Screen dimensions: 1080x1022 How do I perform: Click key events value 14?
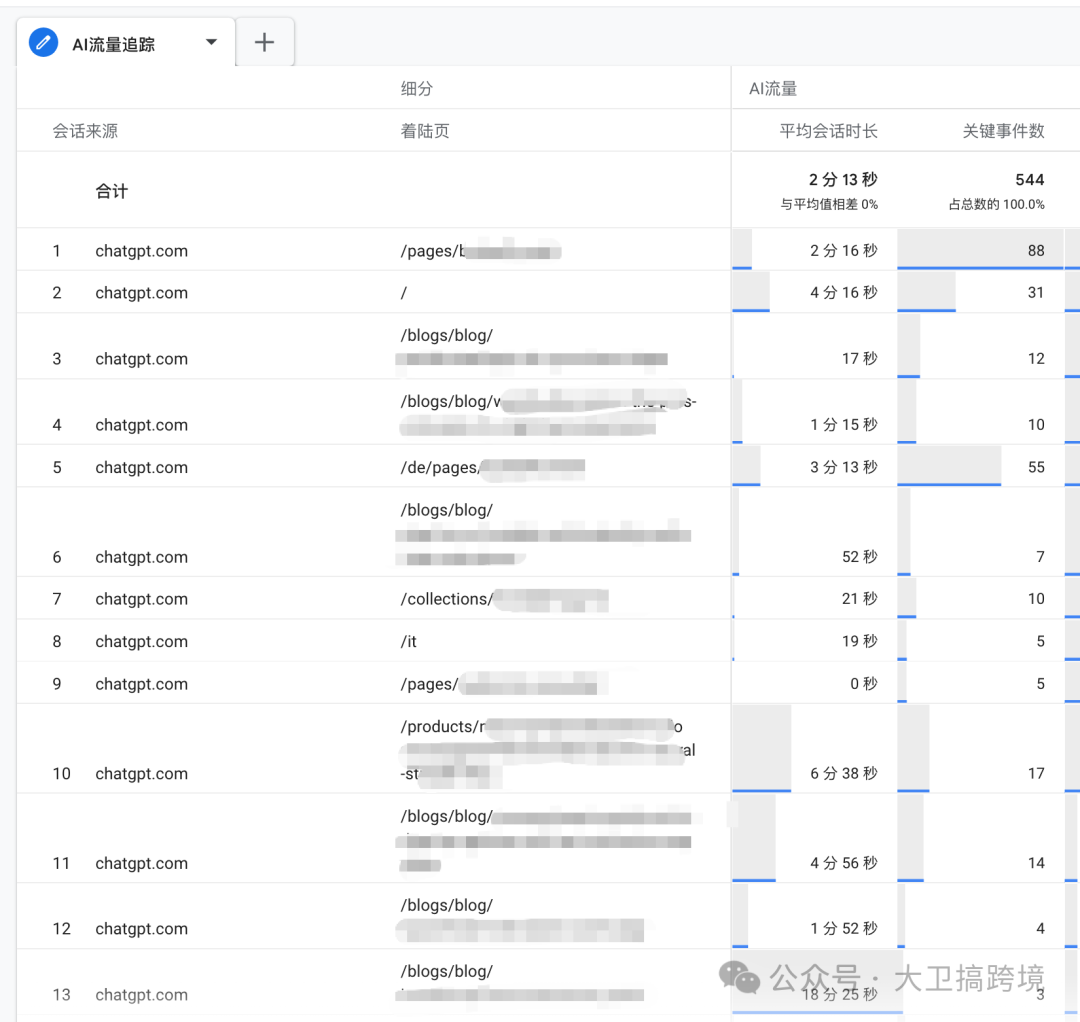[1036, 863]
